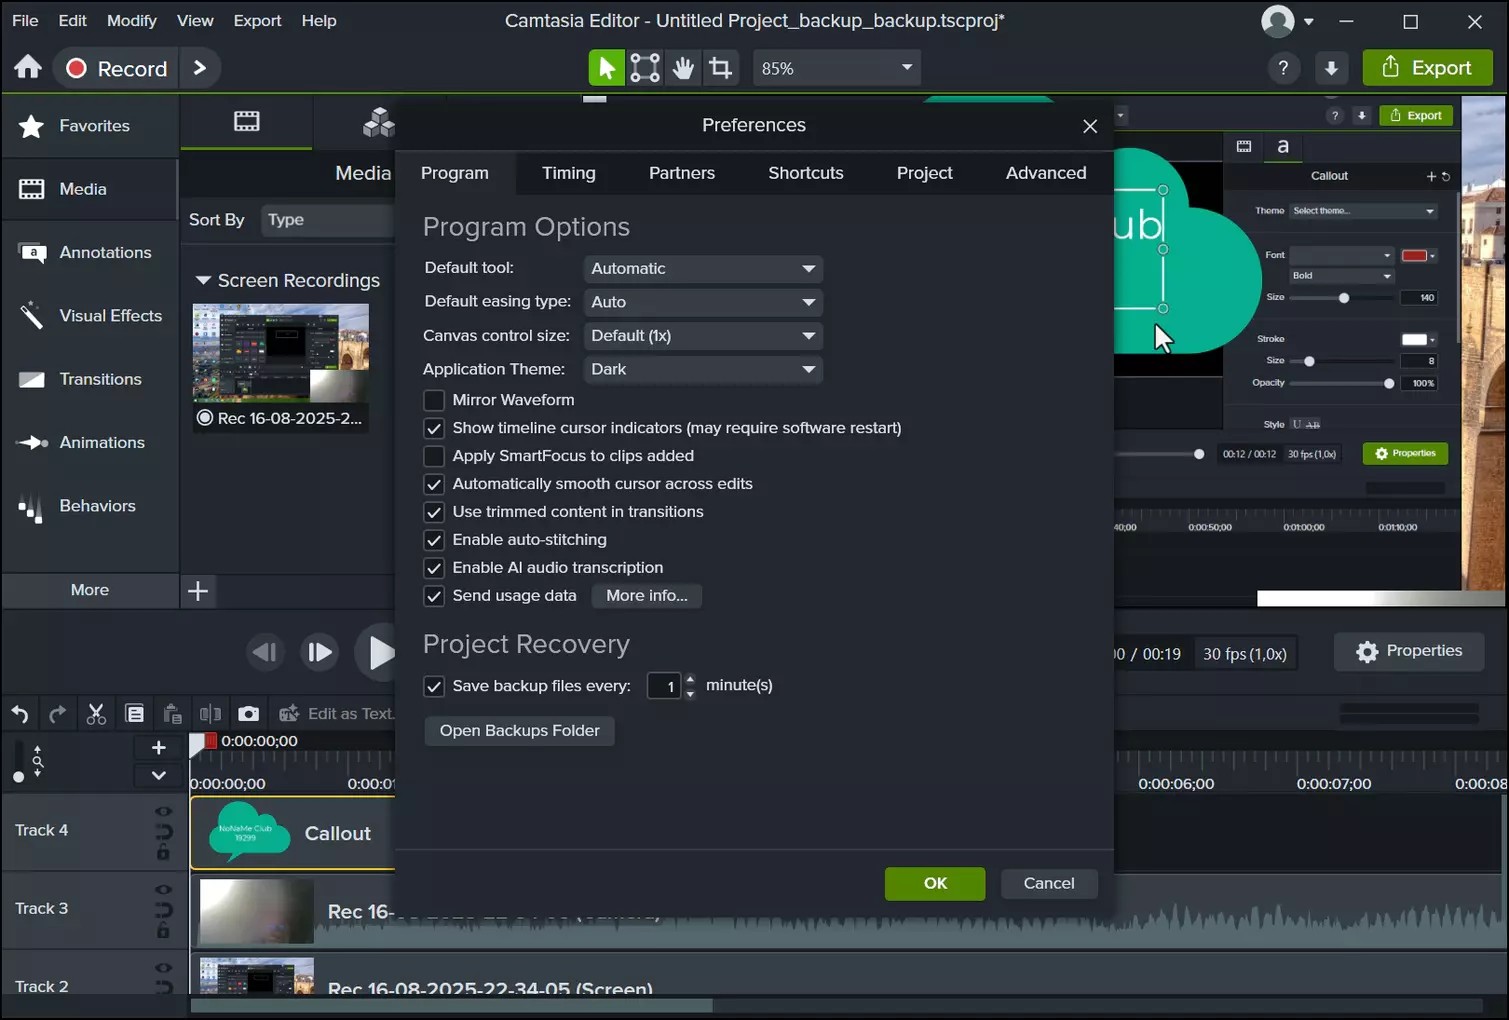Click the download arrow icon

pos(1331,68)
